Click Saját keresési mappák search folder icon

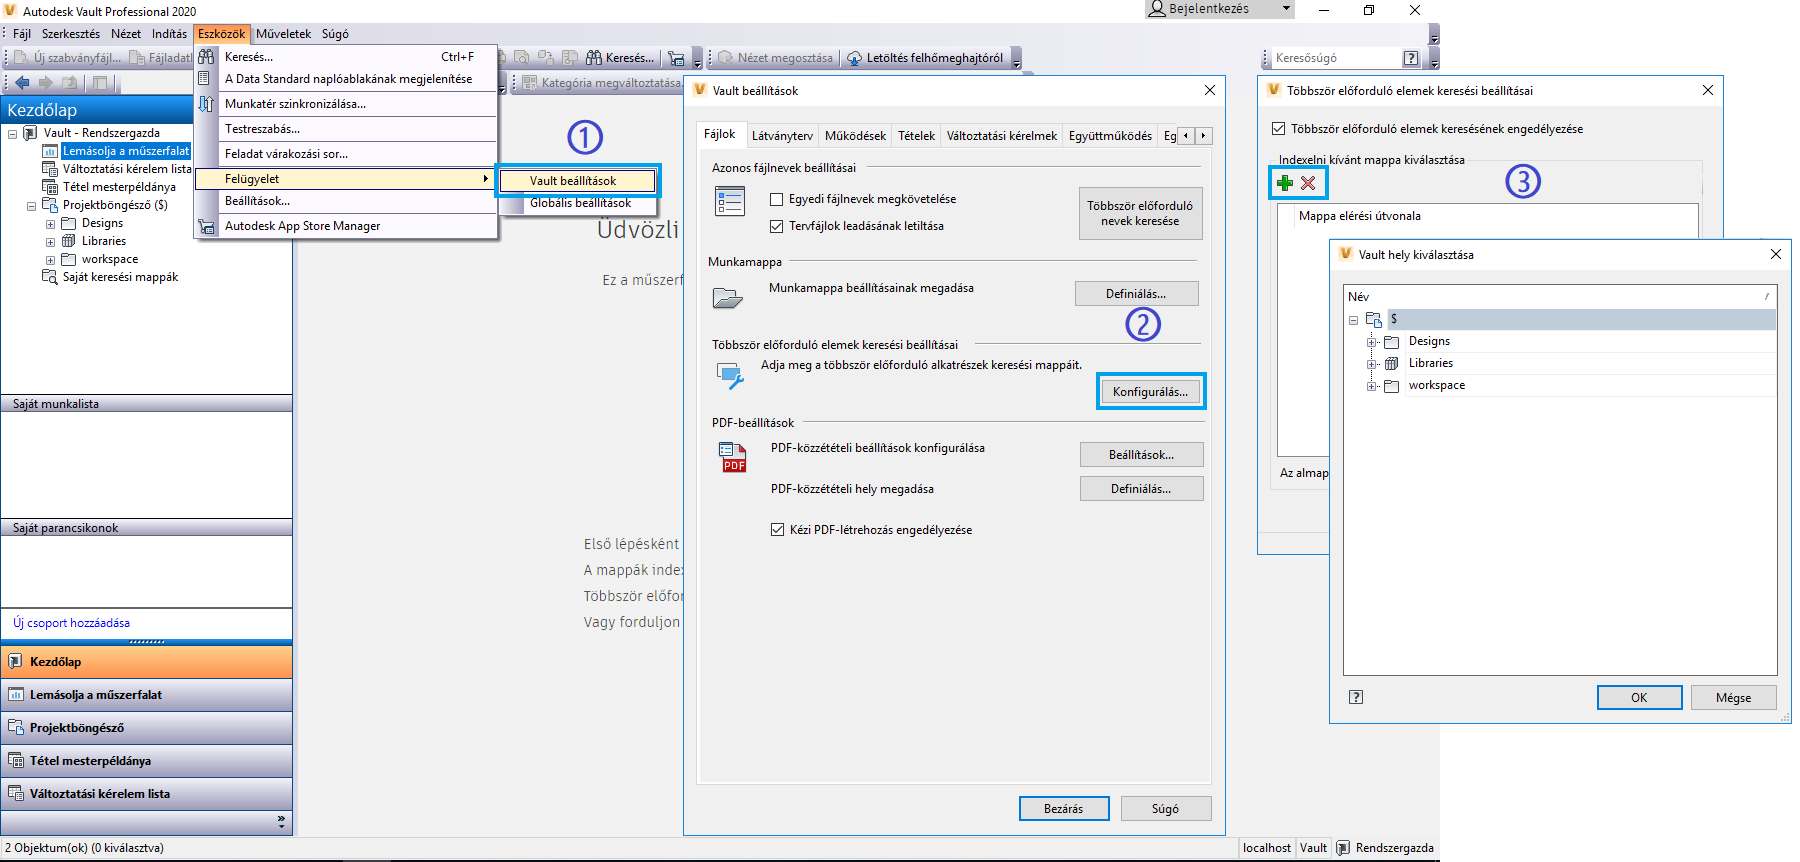click(x=50, y=277)
